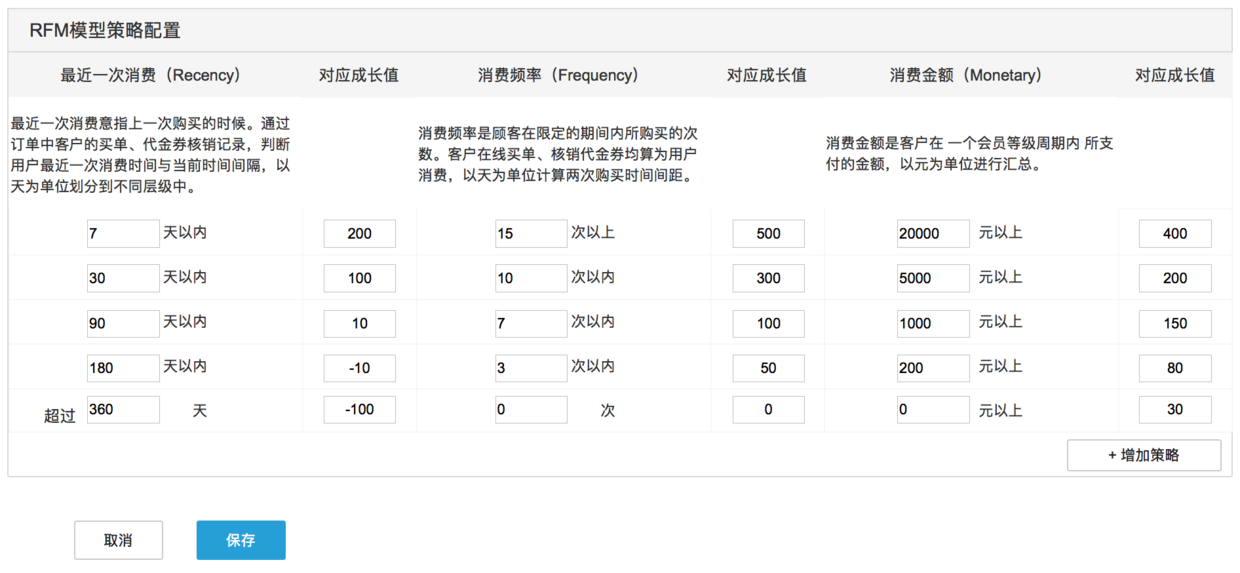
Task: Click the 次以上 label beside 15
Action: [593, 232]
